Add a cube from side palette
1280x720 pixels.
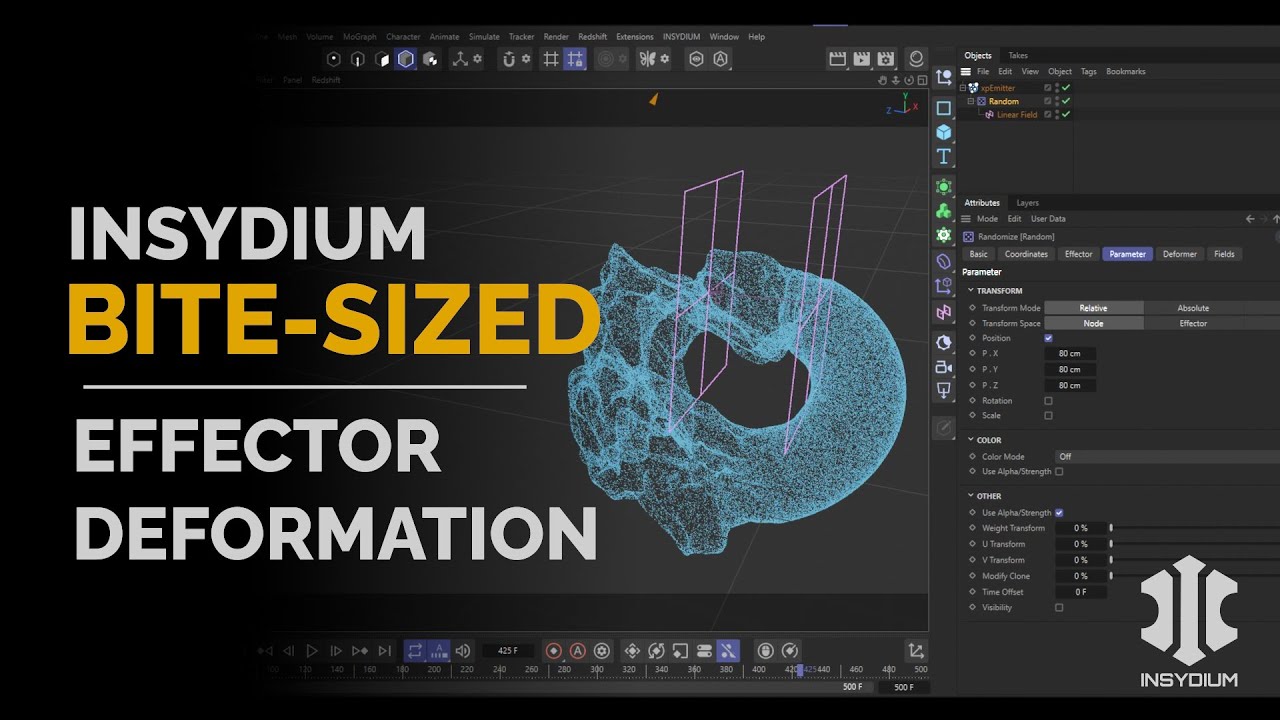943,132
